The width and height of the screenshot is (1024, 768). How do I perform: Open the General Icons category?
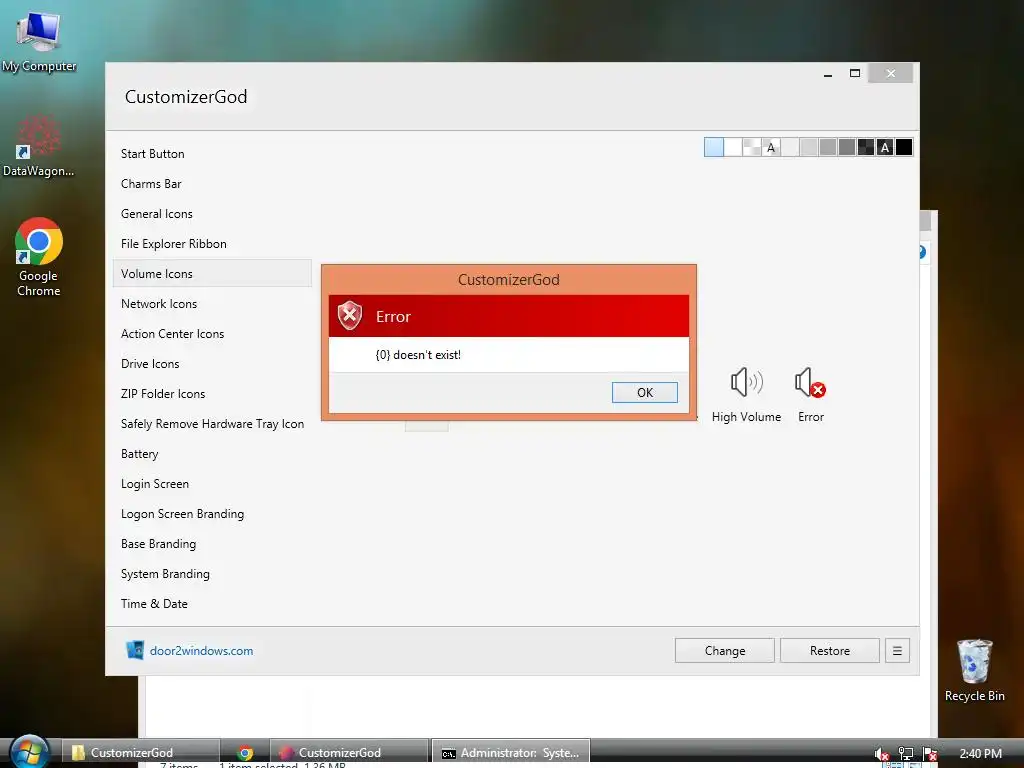156,214
